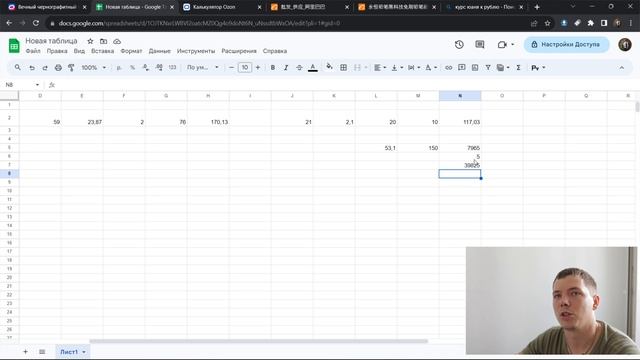
Task: Open Google account avatar
Action: 624,44
